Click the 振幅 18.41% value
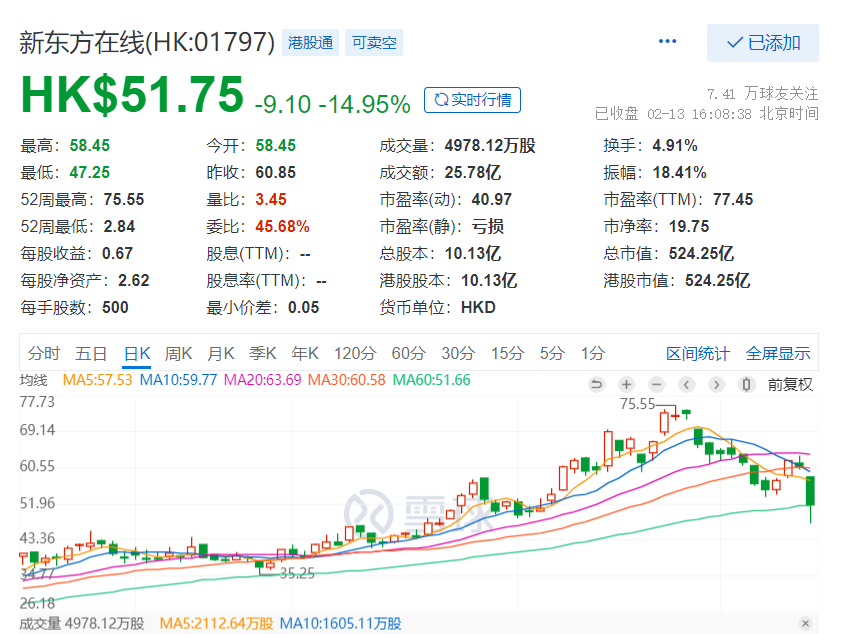844x634 pixels. [679, 172]
